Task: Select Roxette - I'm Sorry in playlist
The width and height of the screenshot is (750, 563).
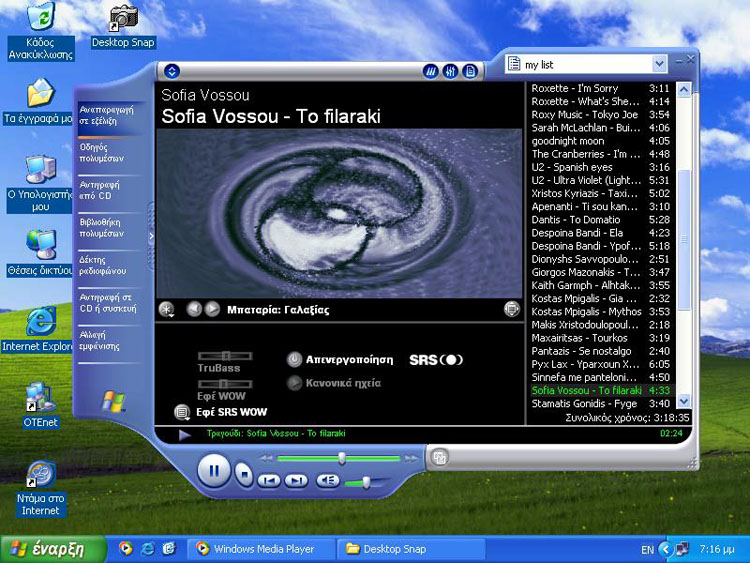Action: [600, 88]
